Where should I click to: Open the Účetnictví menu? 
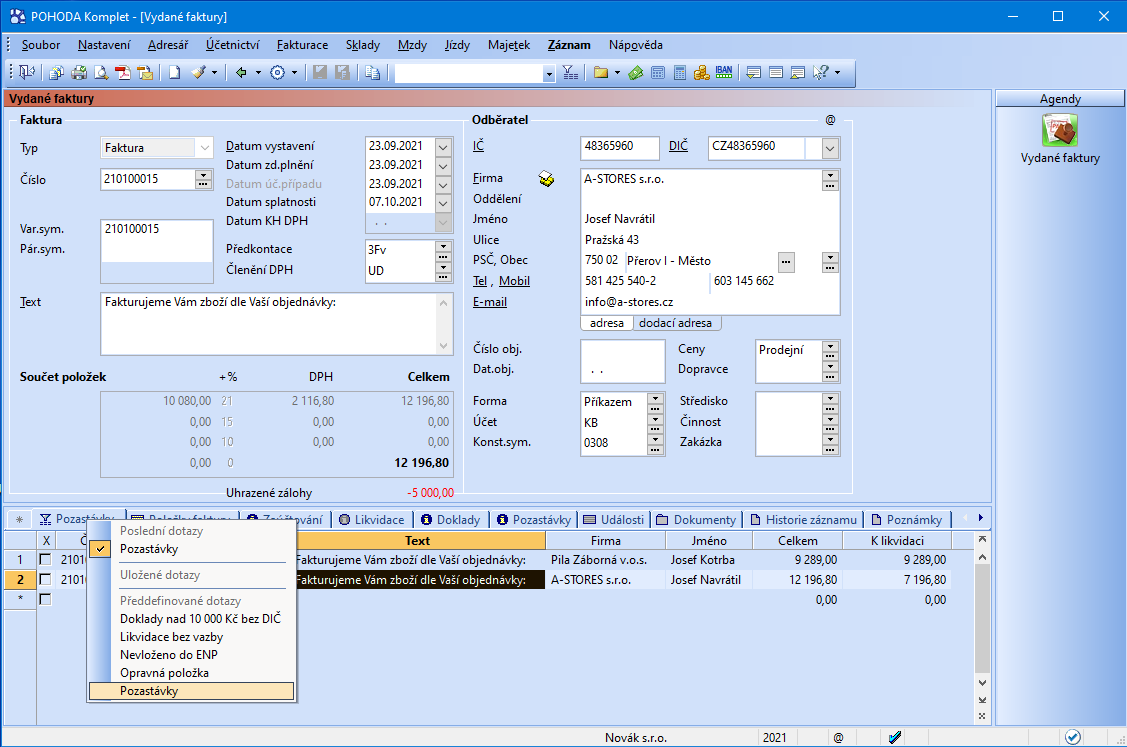pos(232,45)
